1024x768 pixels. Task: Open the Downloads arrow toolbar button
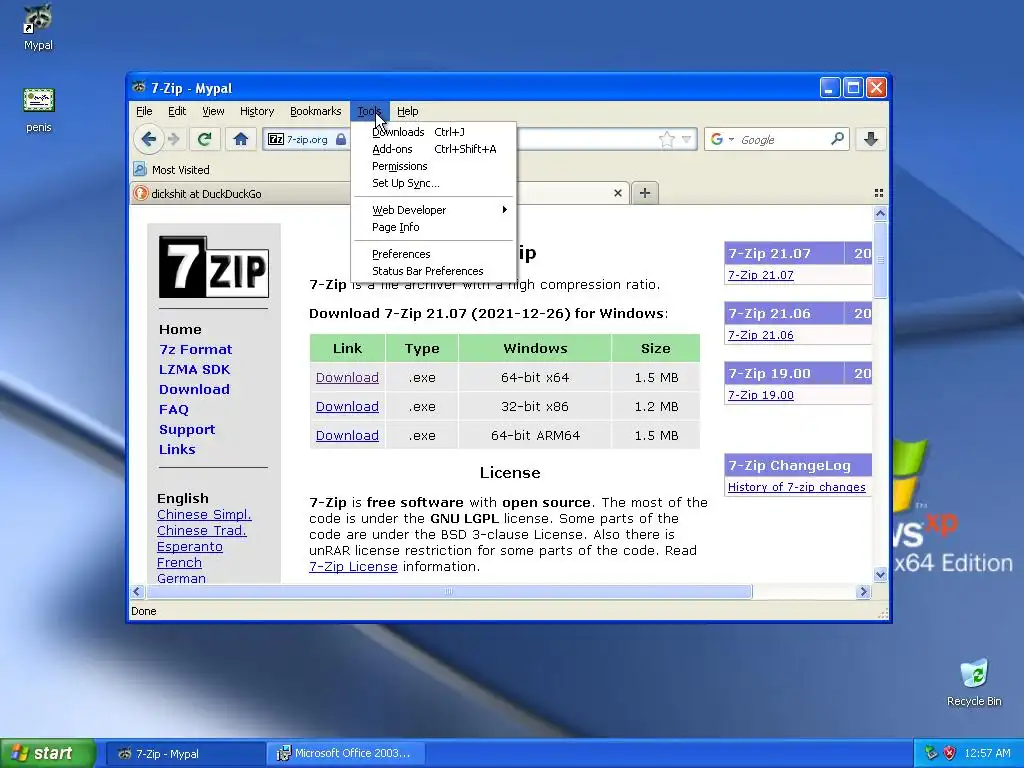click(x=871, y=139)
